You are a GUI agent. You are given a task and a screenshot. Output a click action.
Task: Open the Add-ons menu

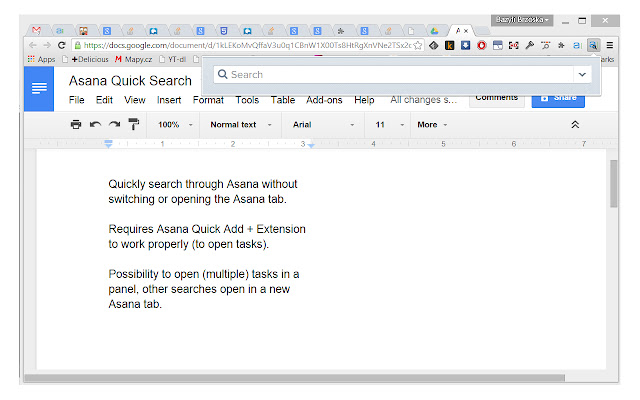pos(324,100)
